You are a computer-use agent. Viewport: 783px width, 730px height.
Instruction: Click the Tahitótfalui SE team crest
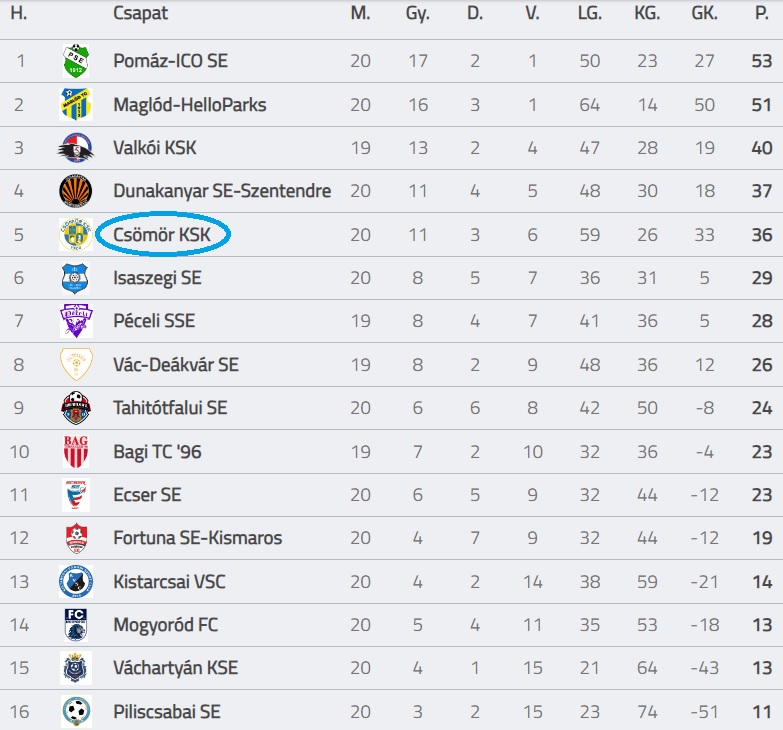click(x=76, y=408)
